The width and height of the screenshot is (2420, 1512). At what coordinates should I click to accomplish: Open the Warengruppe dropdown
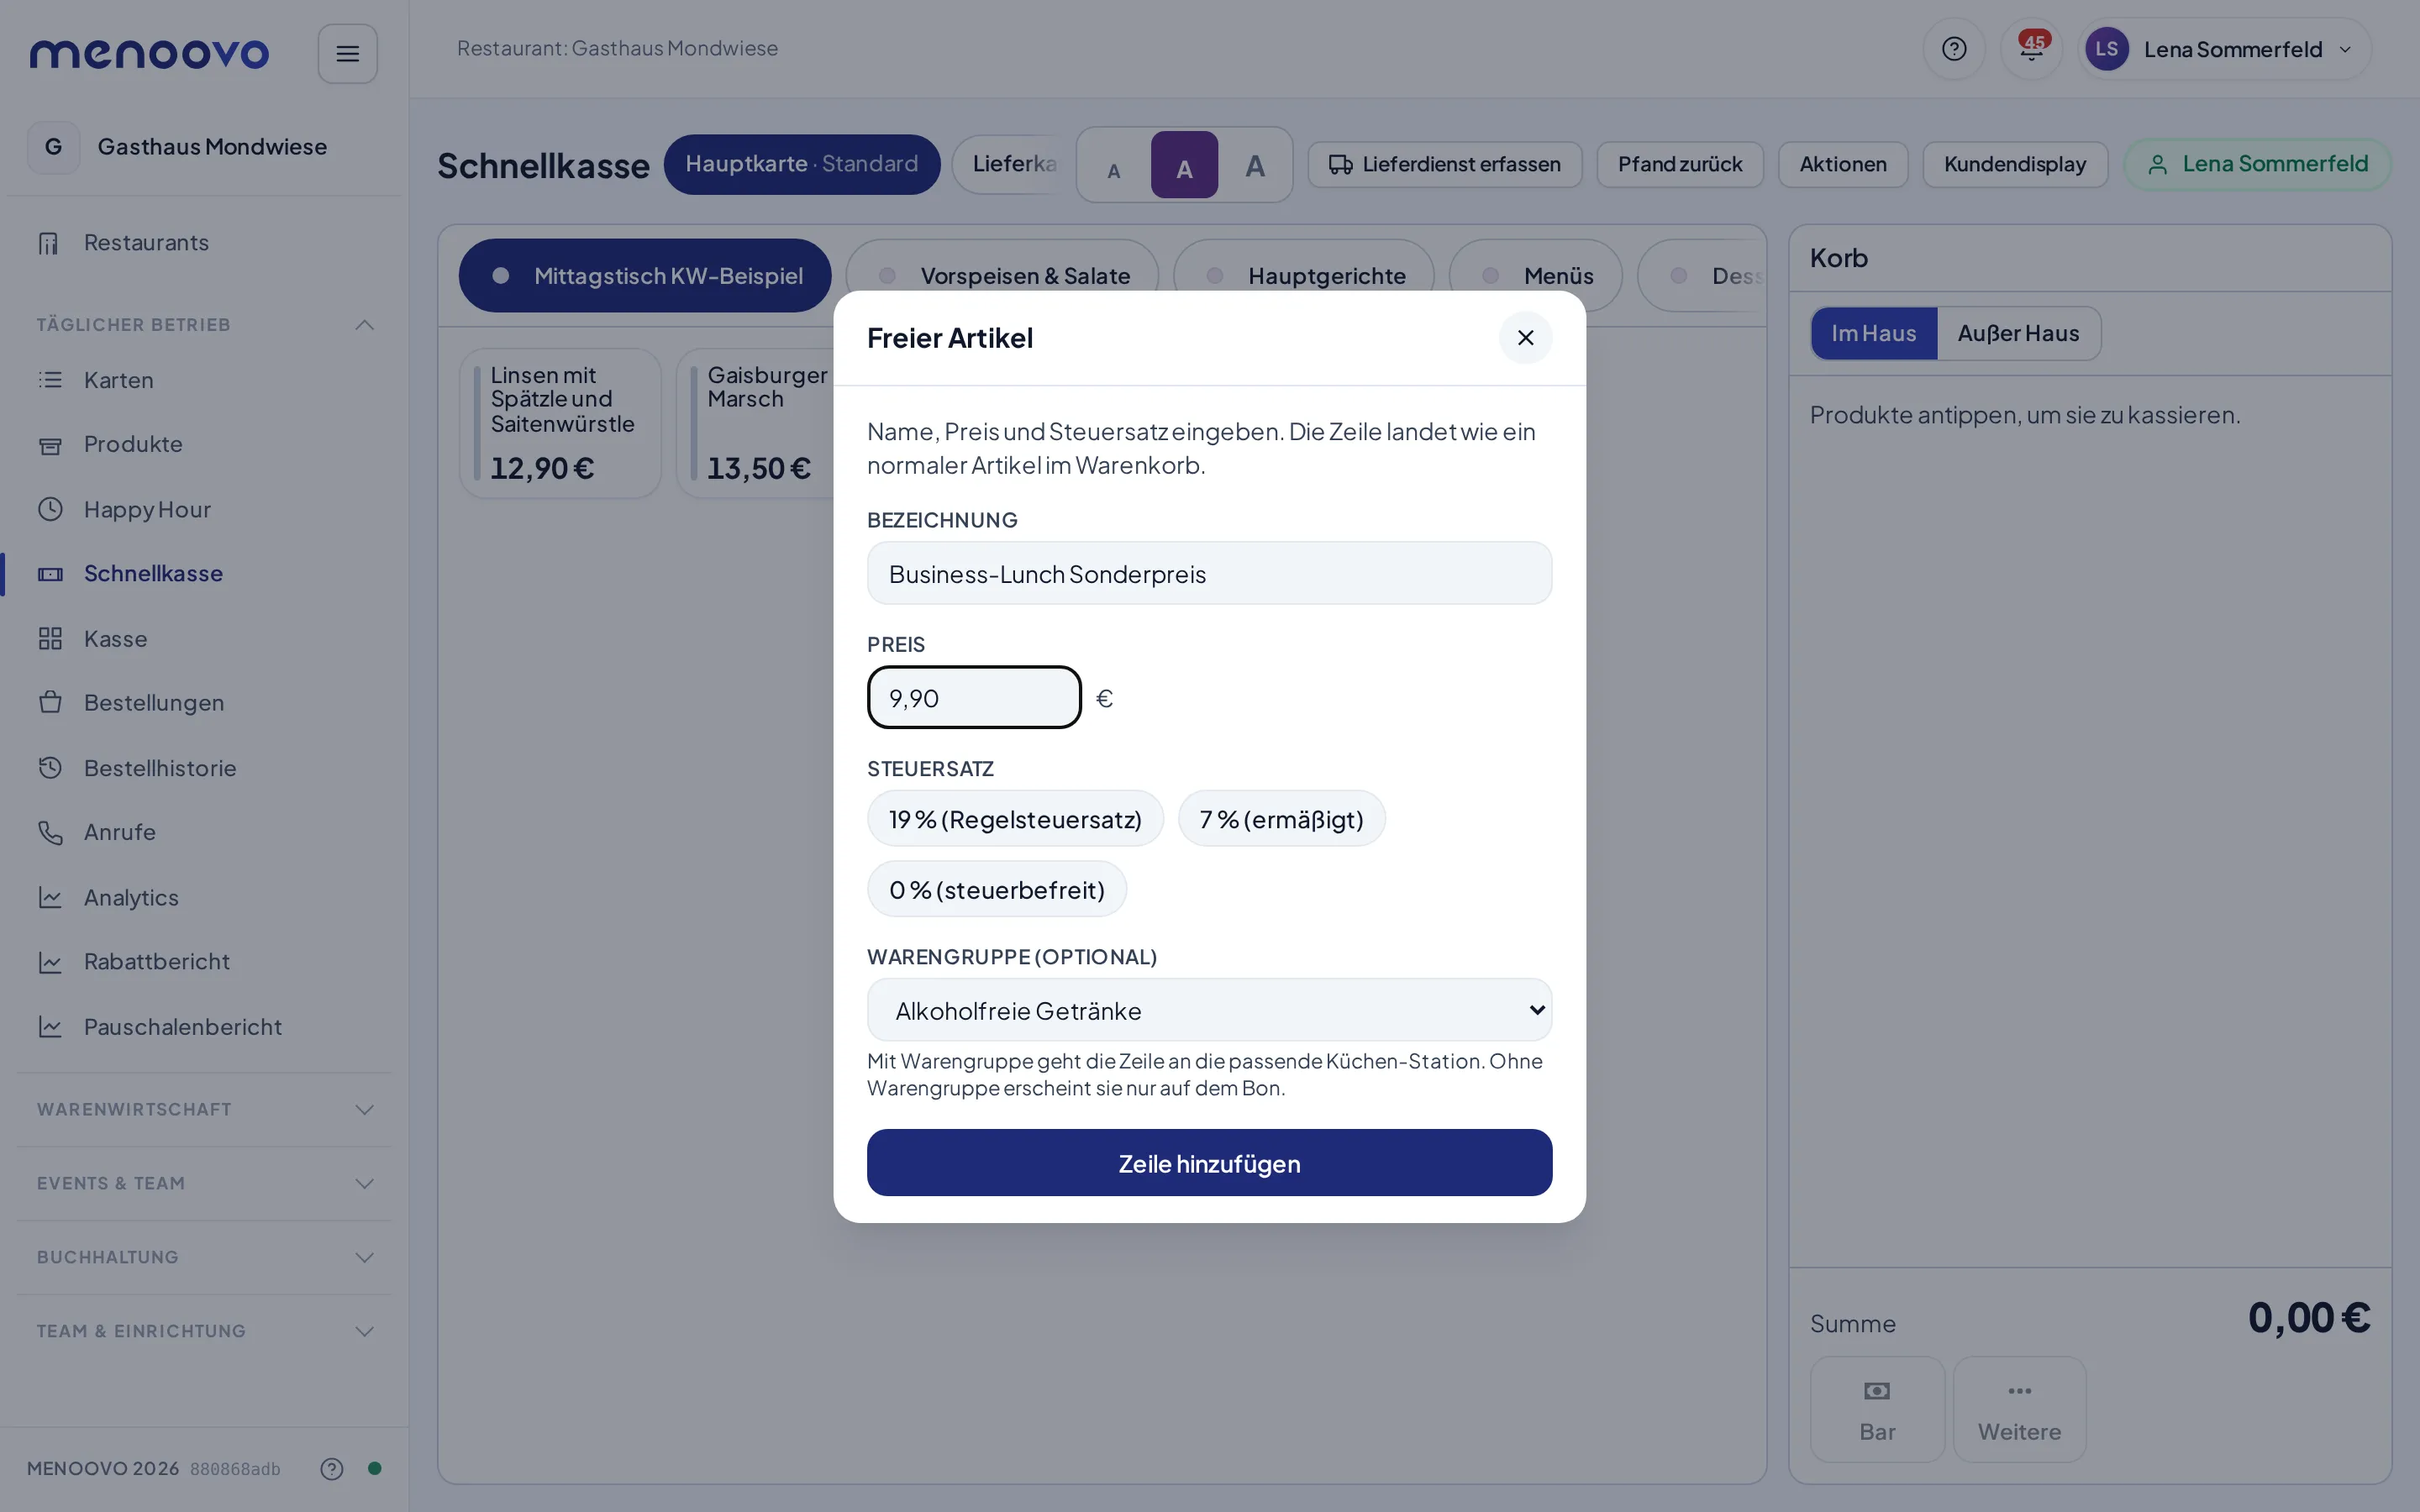(1209, 1010)
